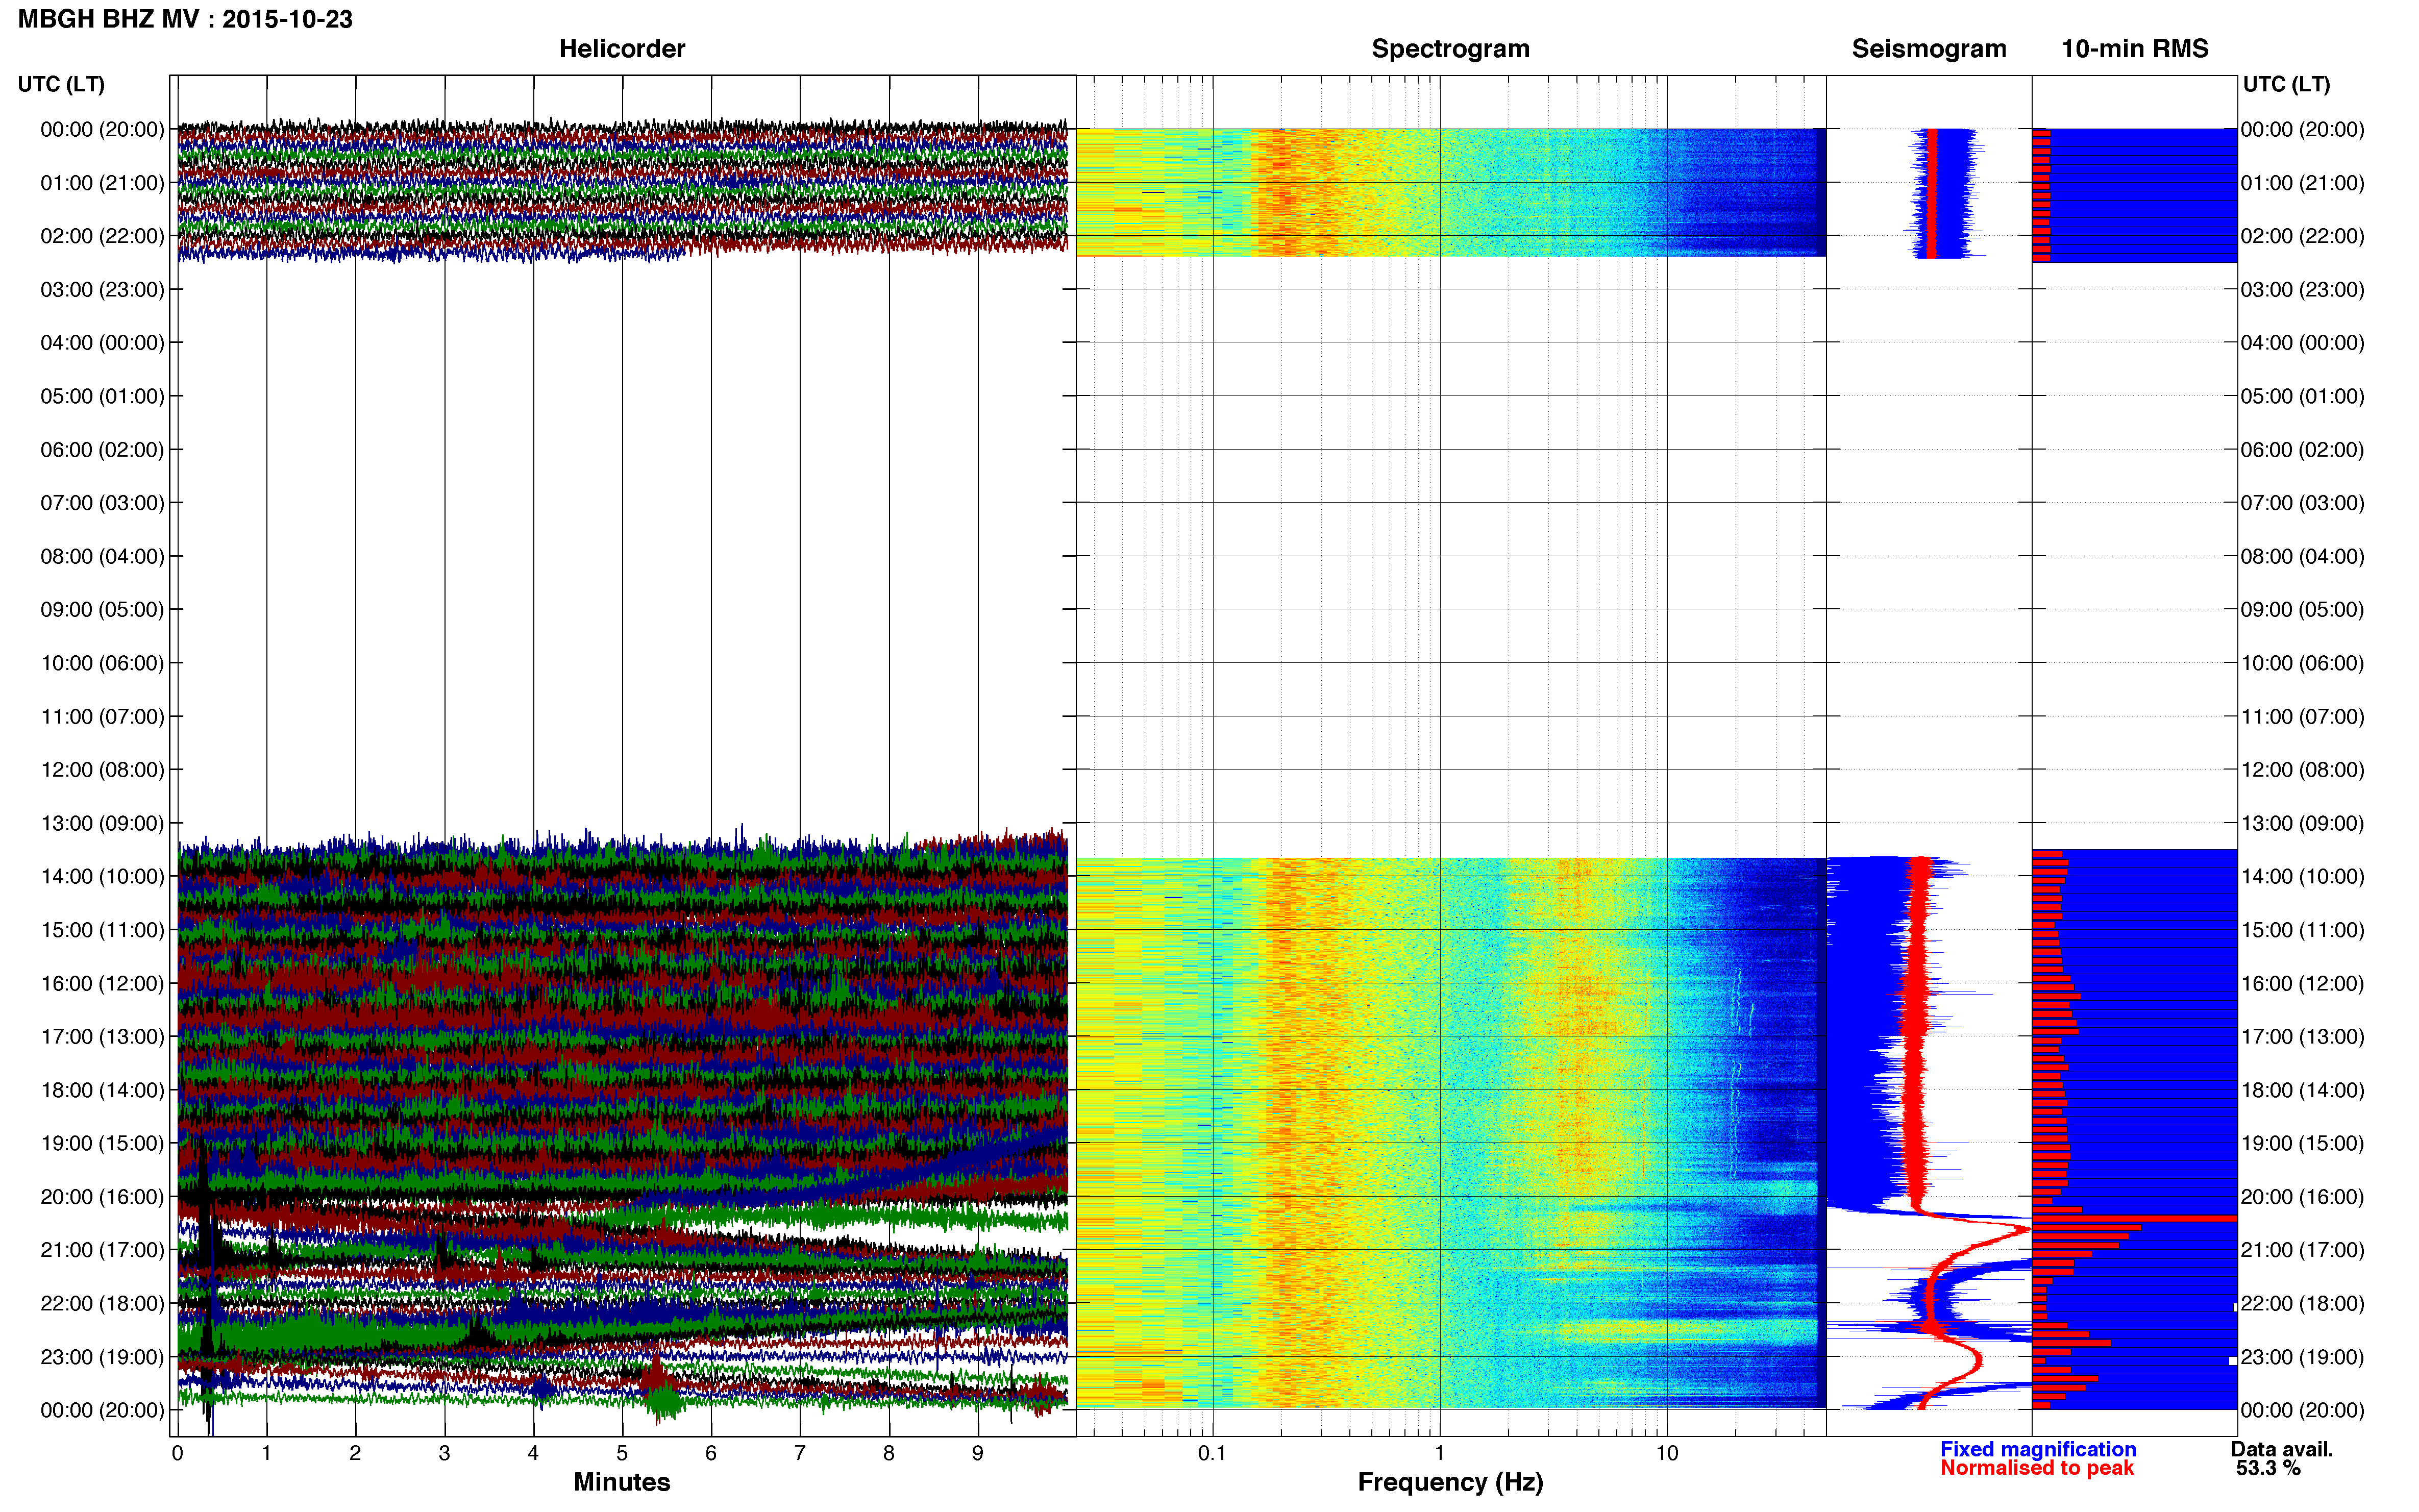
Task: Click right-axis time label 08:00 (04:00)
Action: coord(2302,556)
